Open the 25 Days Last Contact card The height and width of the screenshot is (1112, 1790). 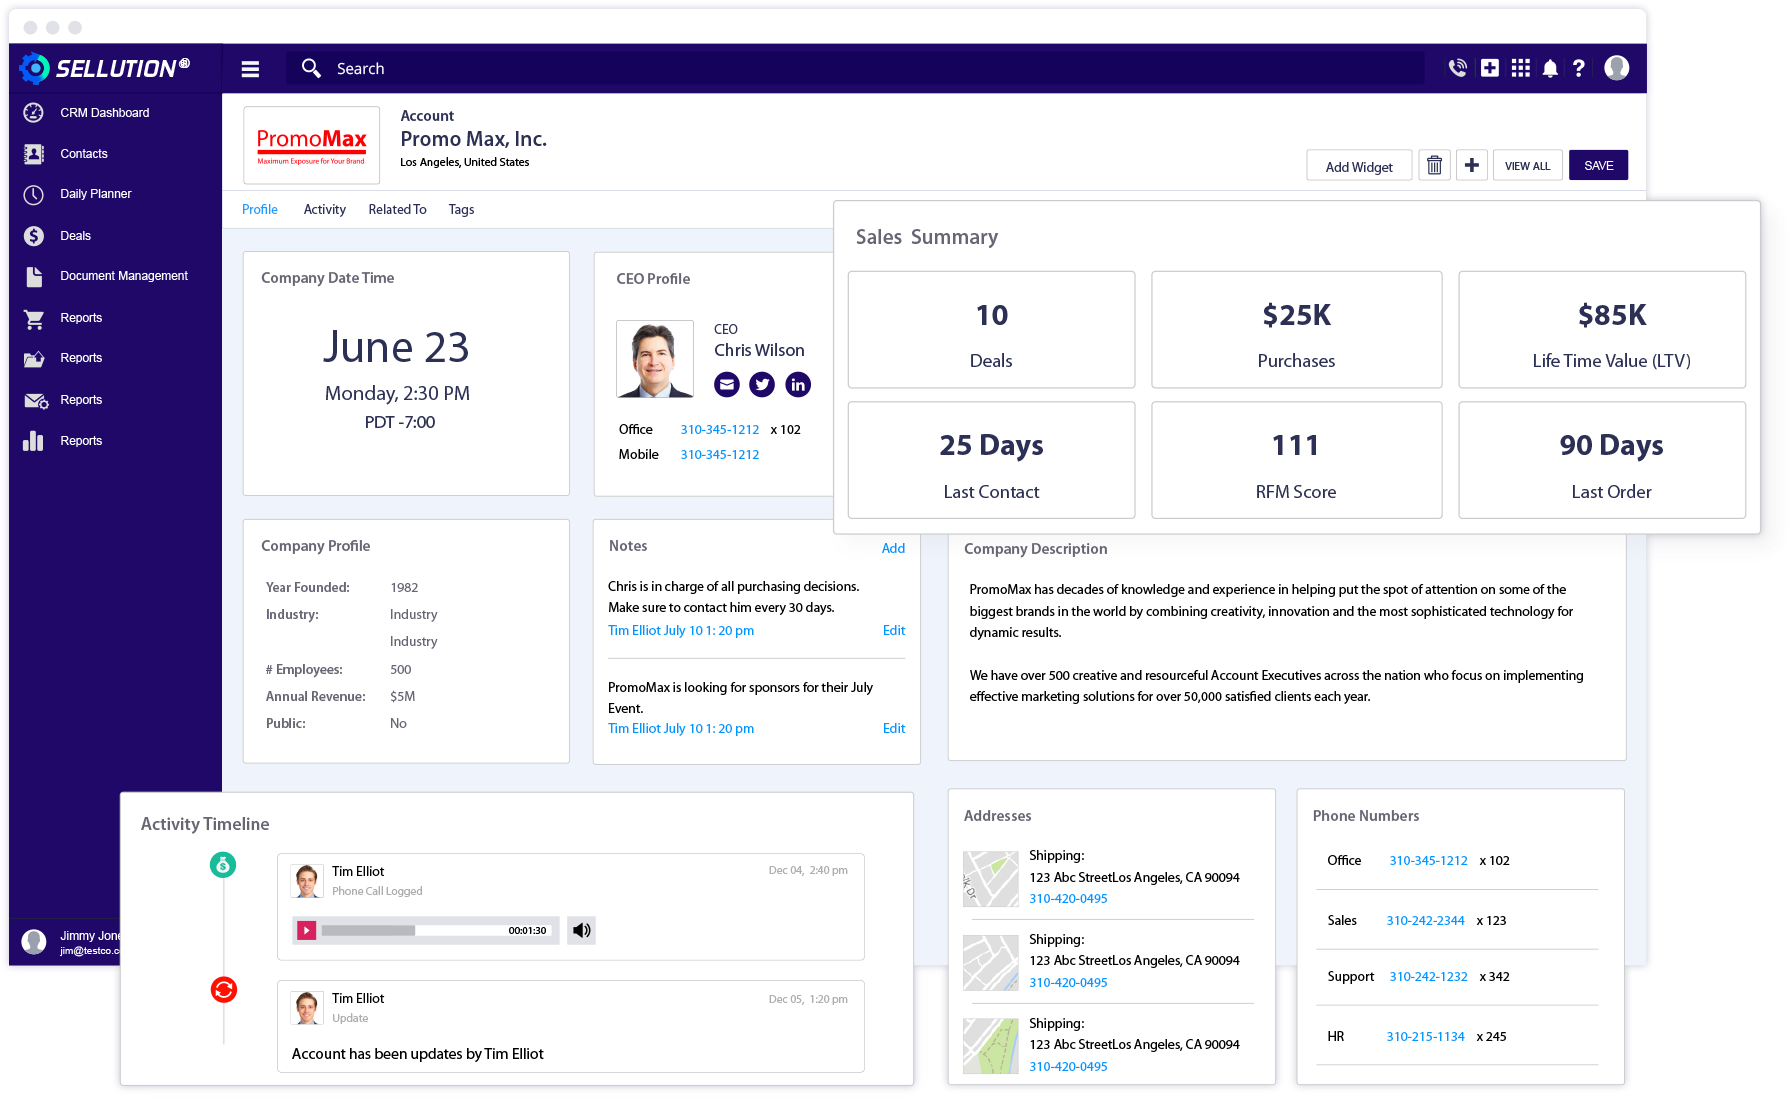pyautogui.click(x=991, y=460)
